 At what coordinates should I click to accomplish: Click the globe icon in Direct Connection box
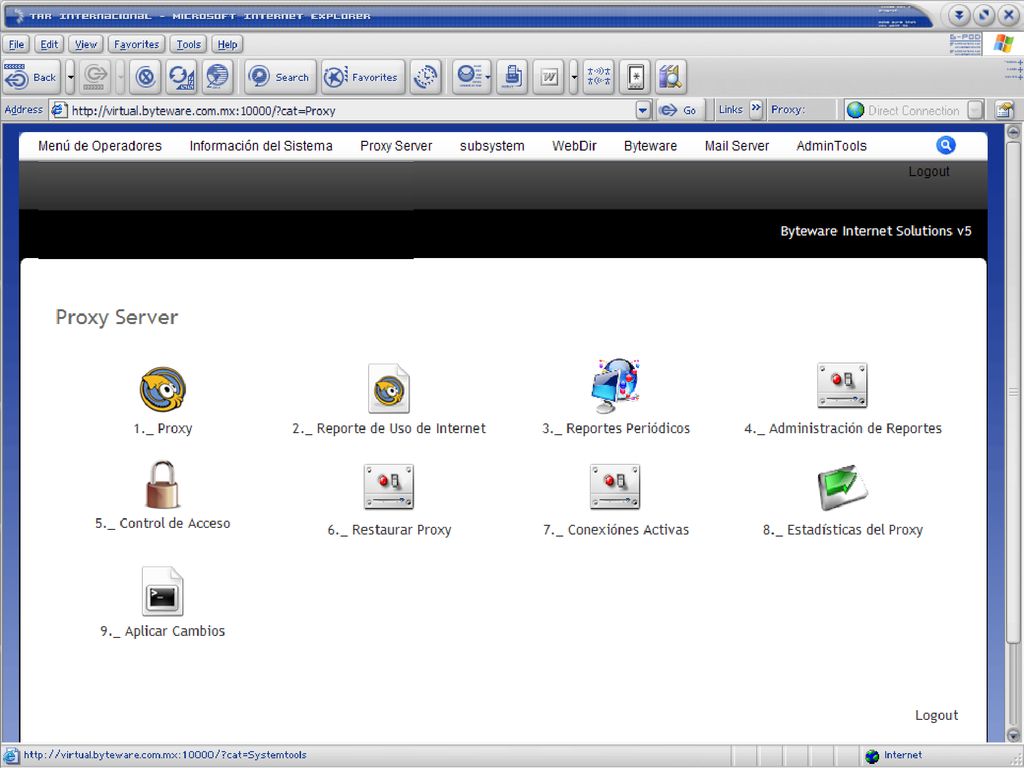[x=856, y=110]
